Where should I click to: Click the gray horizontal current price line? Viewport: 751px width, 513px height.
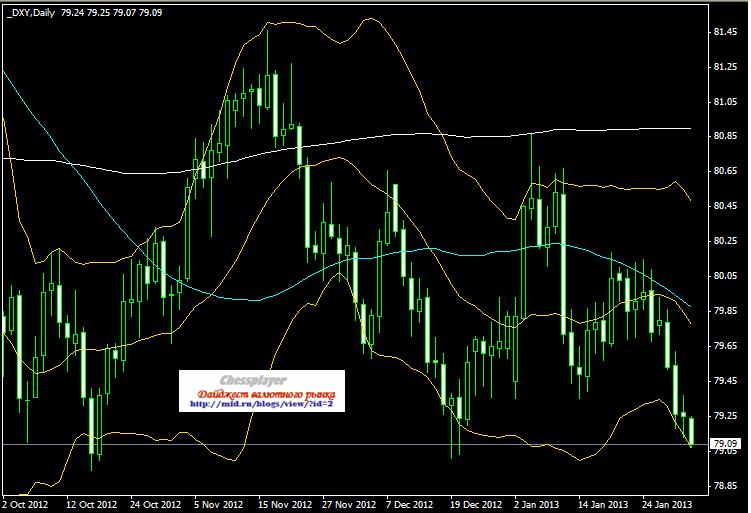[x=300, y=443]
